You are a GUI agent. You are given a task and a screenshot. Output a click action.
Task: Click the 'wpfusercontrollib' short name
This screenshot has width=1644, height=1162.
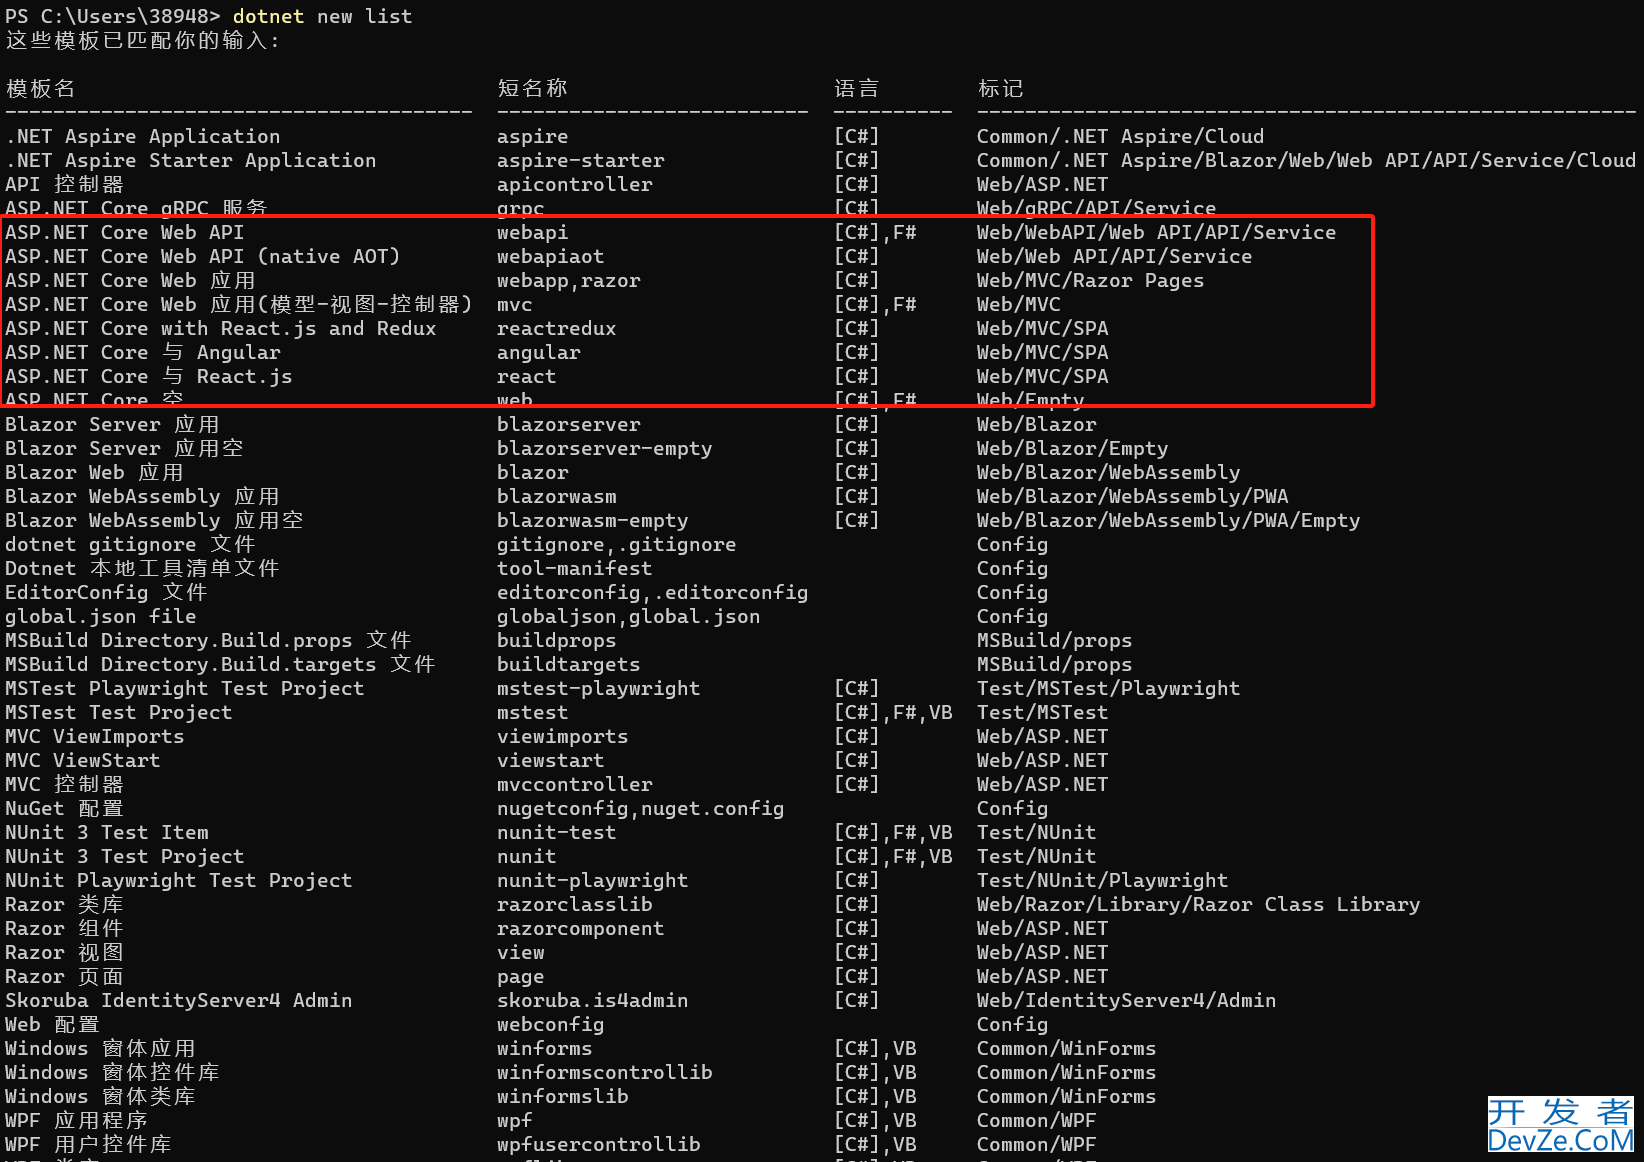[x=599, y=1144]
